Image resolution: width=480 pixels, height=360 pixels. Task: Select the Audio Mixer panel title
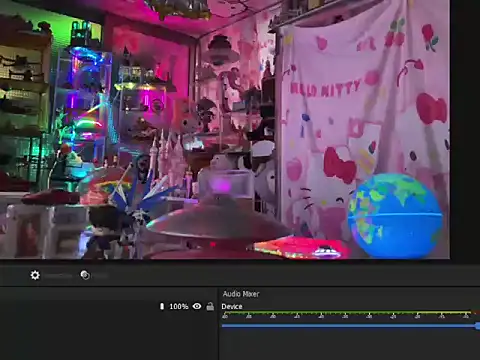click(x=241, y=294)
